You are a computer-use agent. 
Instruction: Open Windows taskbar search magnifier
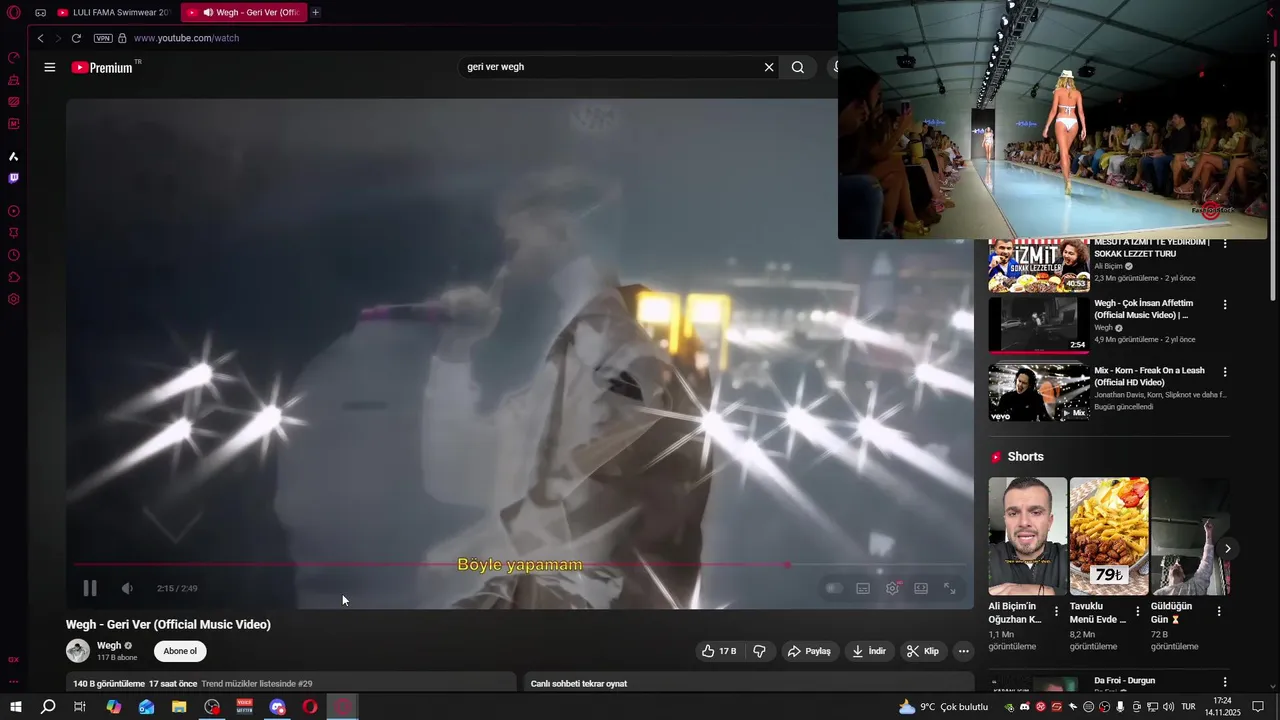(x=48, y=707)
